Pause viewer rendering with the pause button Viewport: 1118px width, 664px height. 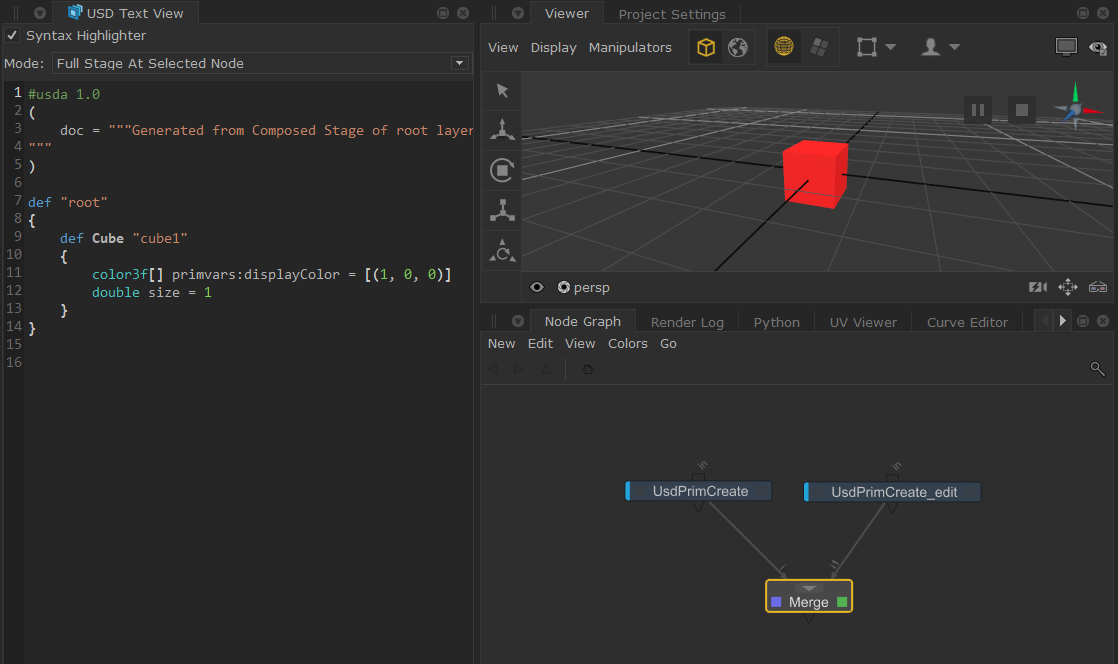978,109
